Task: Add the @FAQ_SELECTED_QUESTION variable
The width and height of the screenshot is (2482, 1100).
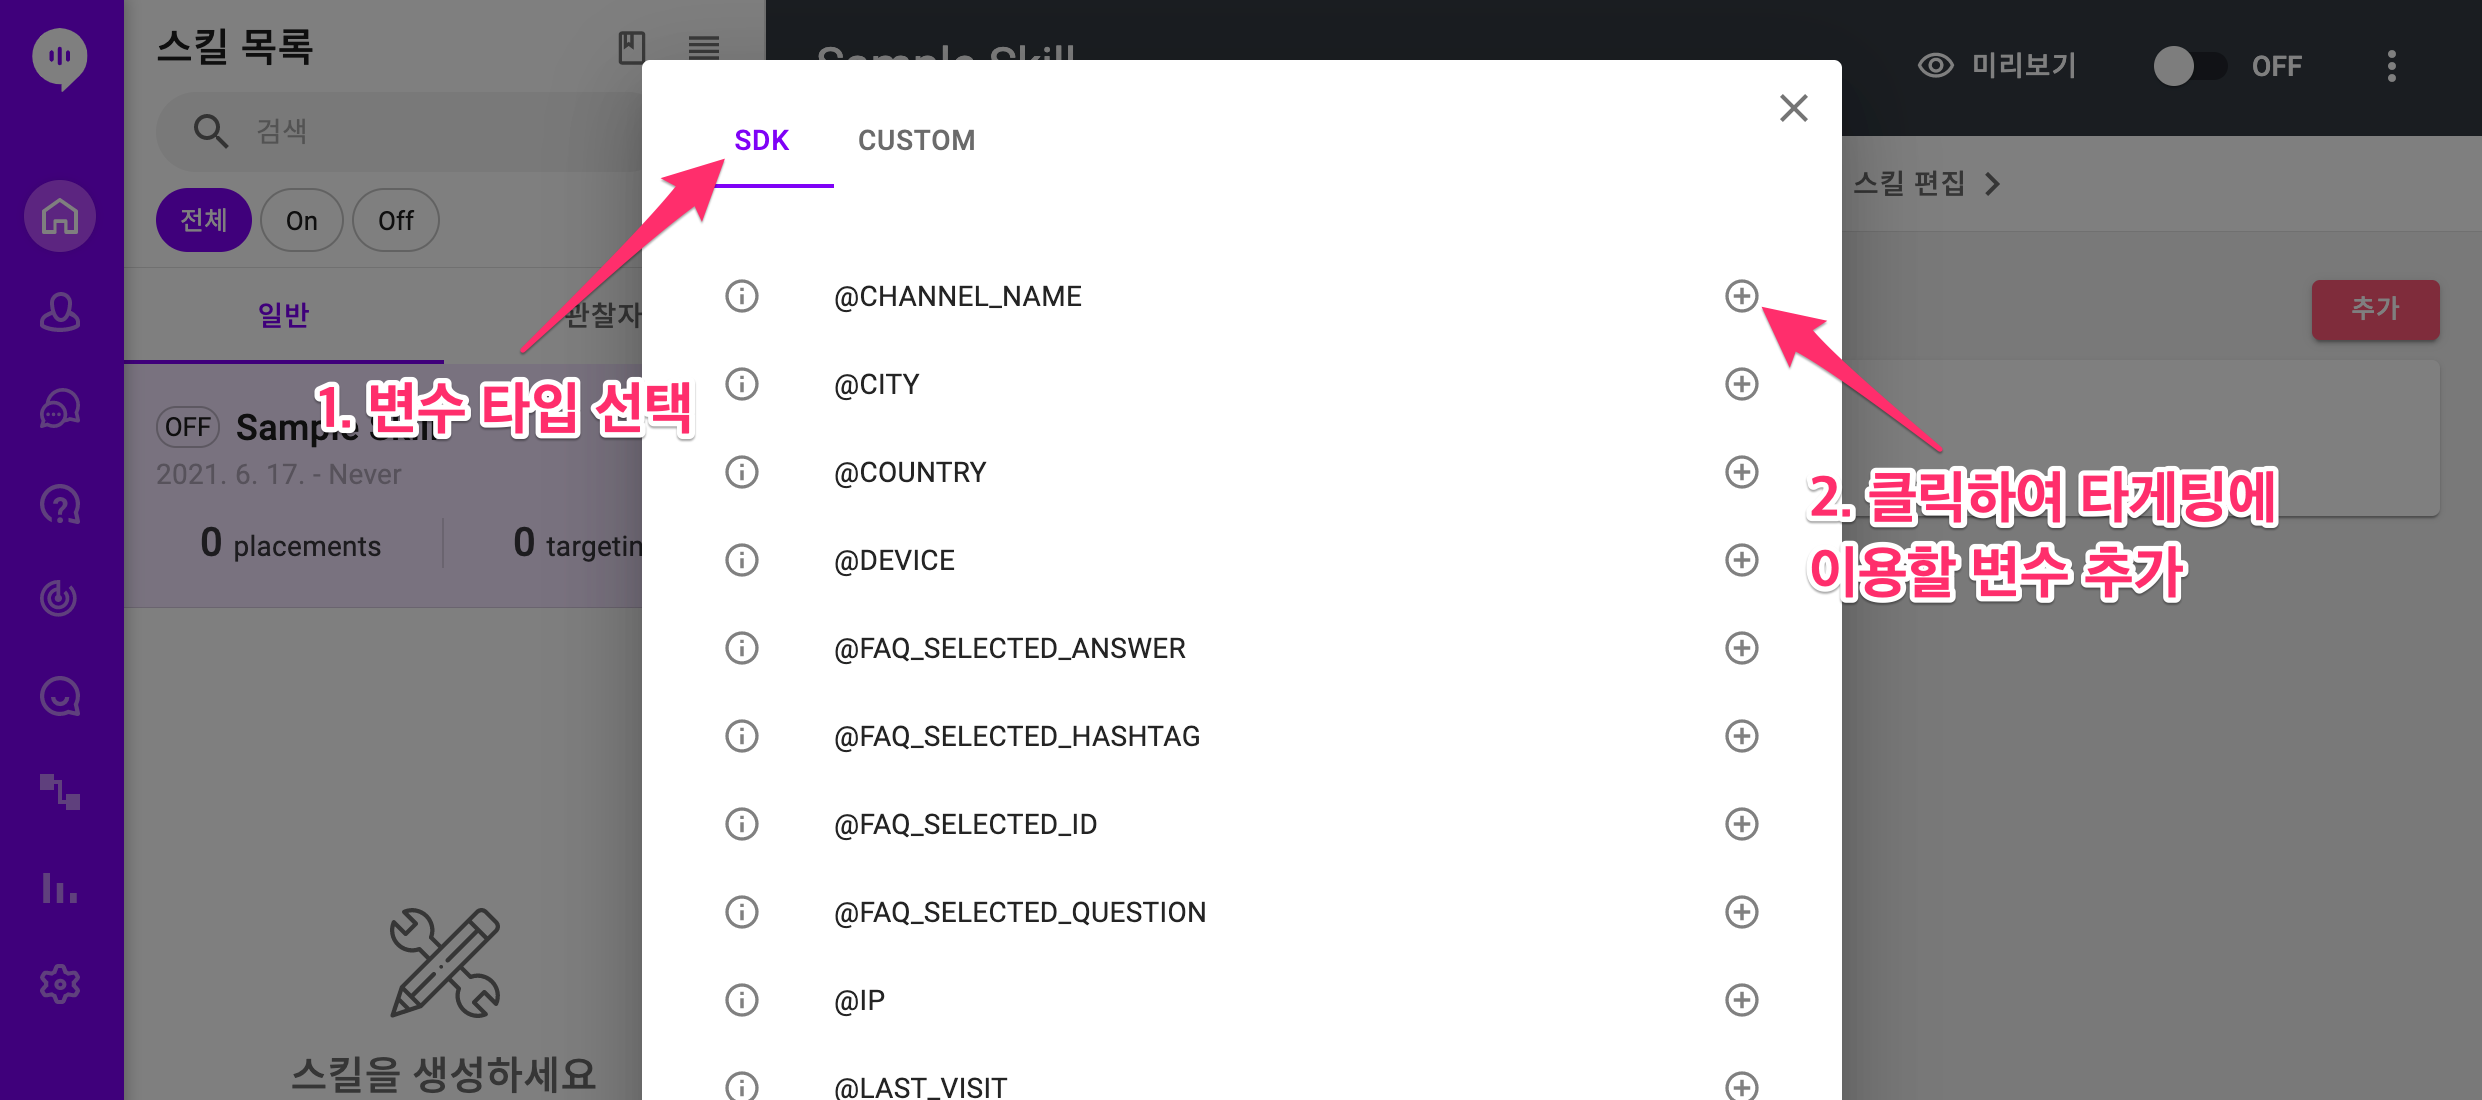Action: tap(1741, 912)
